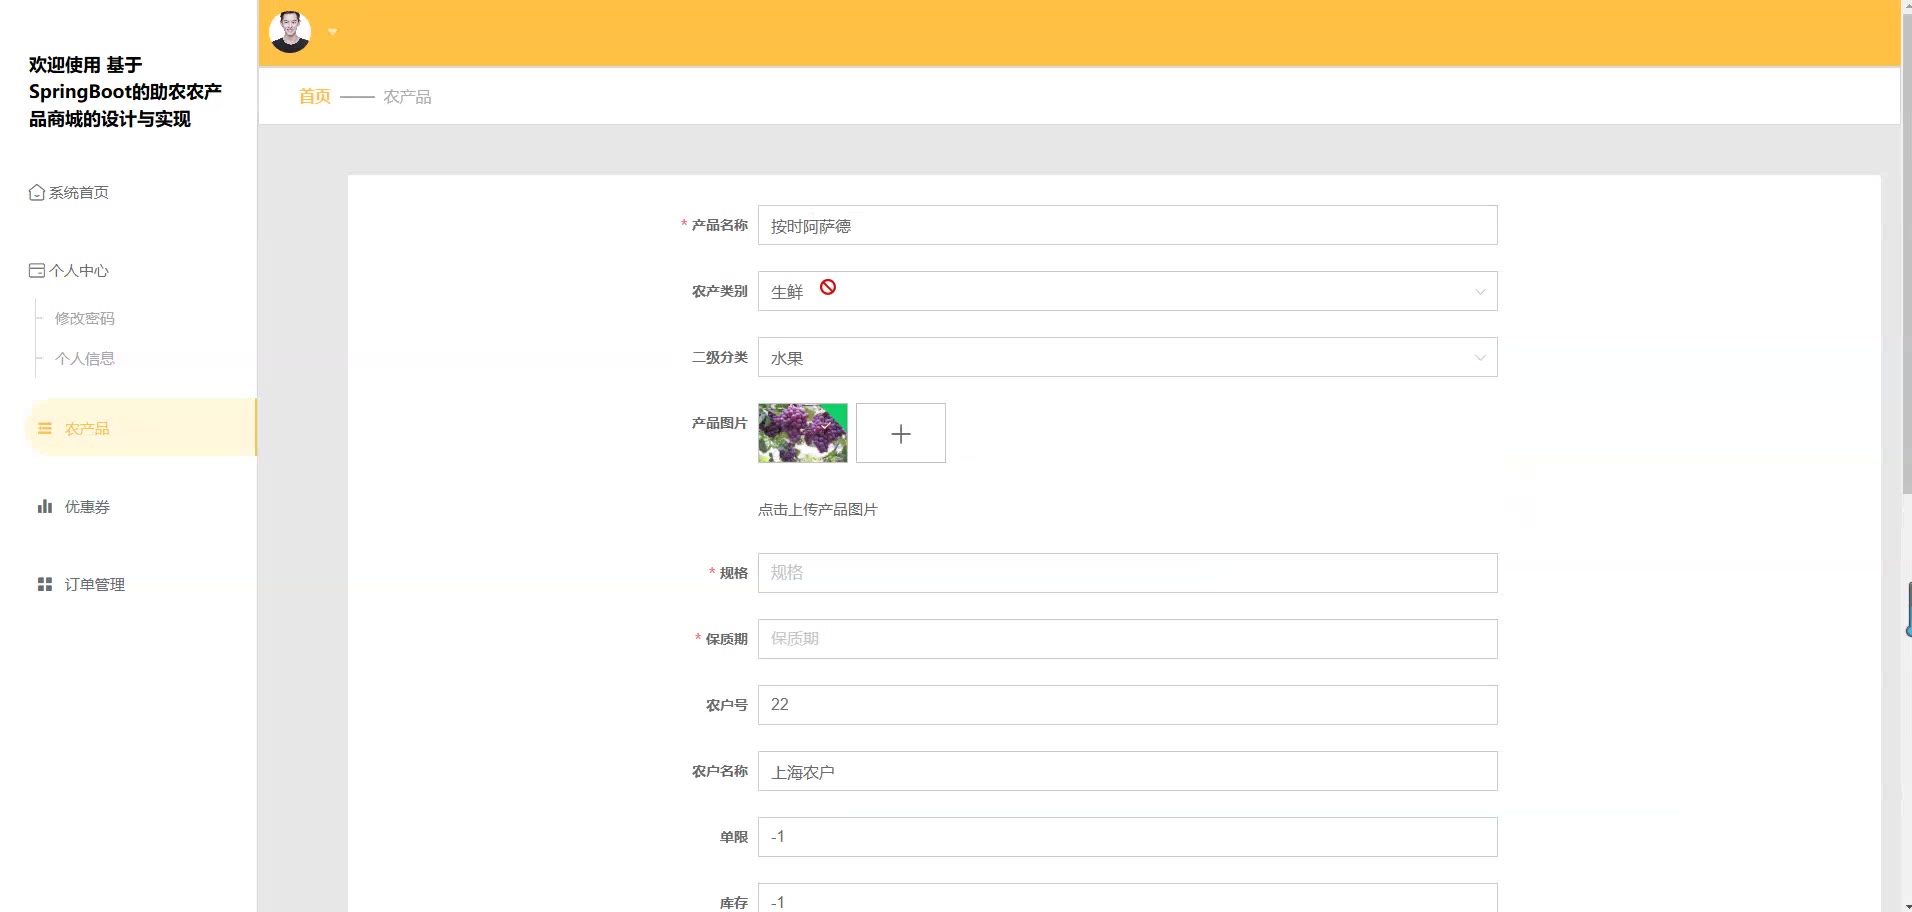The width and height of the screenshot is (1912, 912).
Task: Open the 农产类别 dropdown
Action: point(1128,291)
